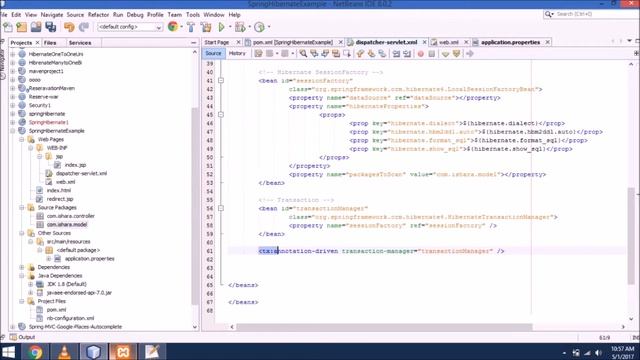Close the dispatcher-servlet.xml tab
Viewport: 640px width, 360px height.
(x=424, y=42)
